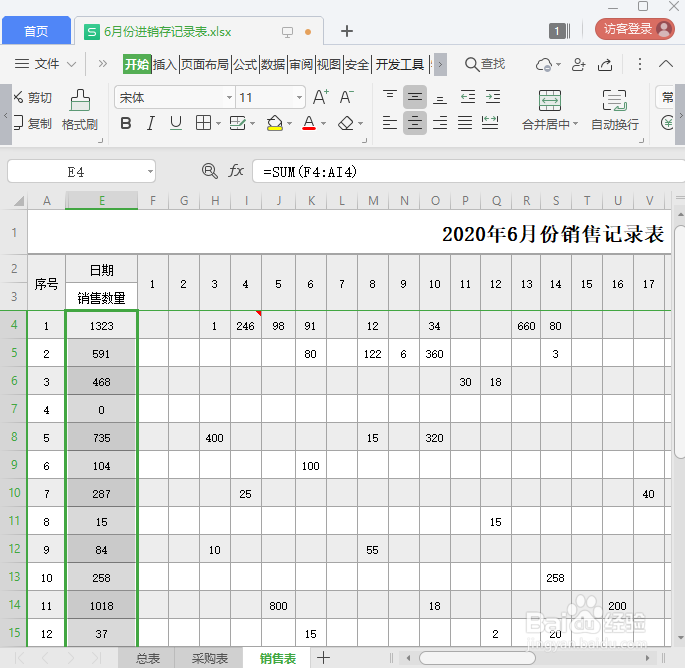Click the zoom magnifier icon beside fx
Image resolution: width=685 pixels, height=668 pixels.
[x=210, y=171]
